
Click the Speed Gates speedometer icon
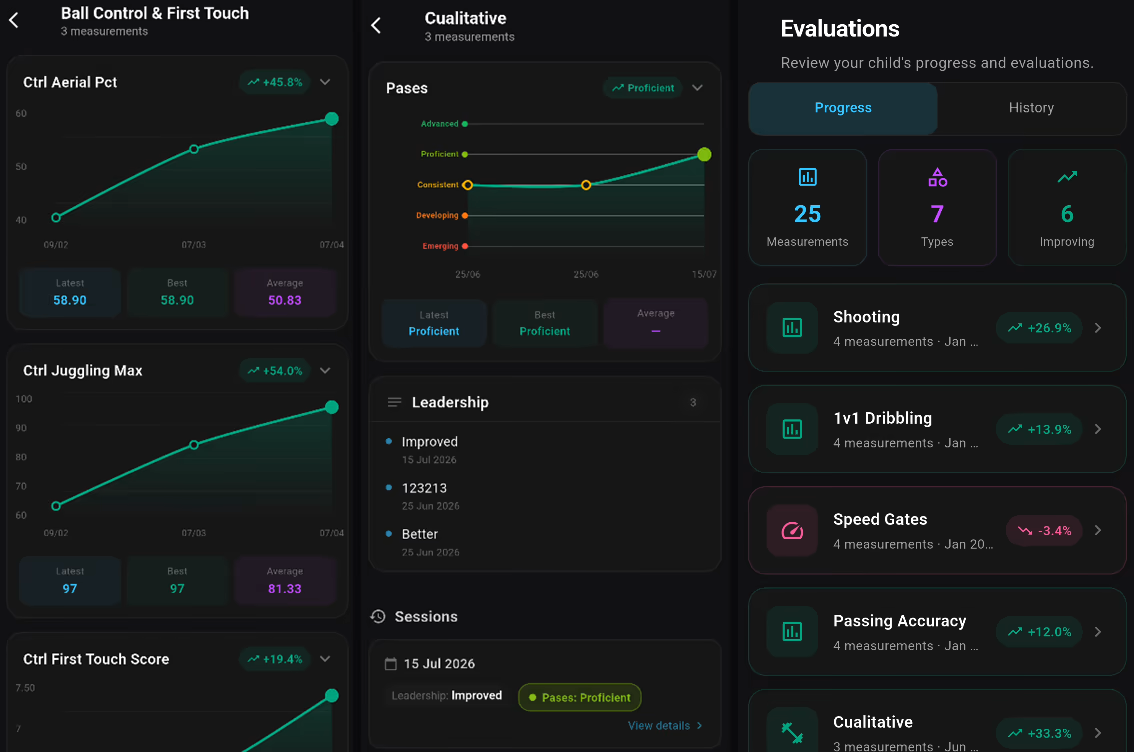point(792,530)
